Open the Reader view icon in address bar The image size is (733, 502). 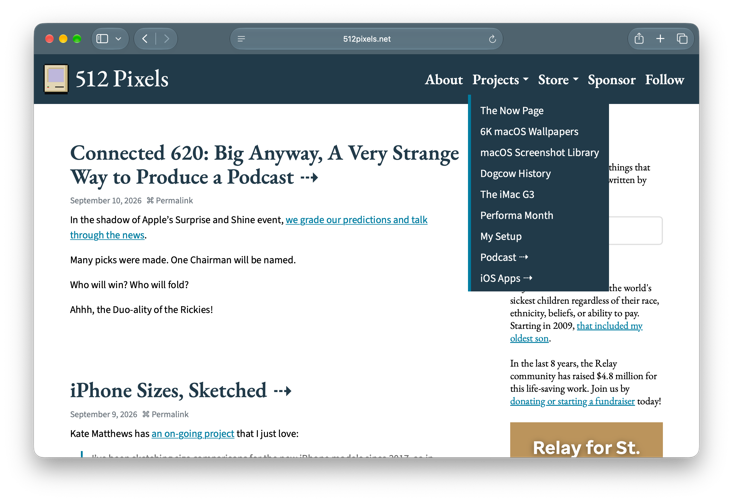tap(241, 39)
